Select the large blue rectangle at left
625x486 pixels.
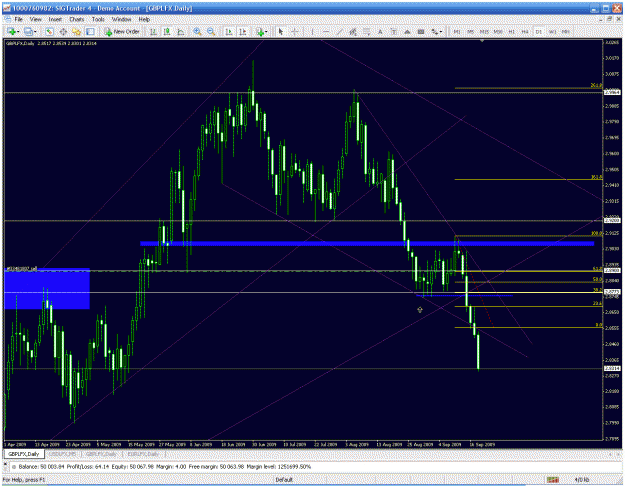pos(47,289)
